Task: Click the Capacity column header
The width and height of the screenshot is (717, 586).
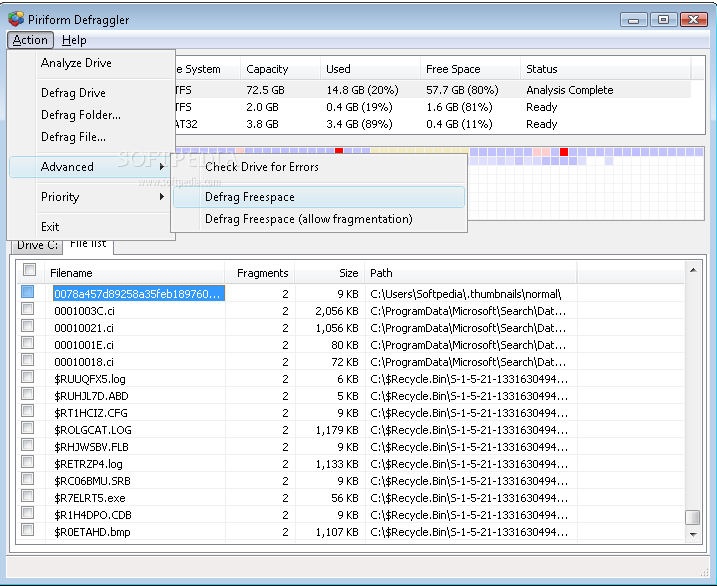Action: click(x=280, y=69)
